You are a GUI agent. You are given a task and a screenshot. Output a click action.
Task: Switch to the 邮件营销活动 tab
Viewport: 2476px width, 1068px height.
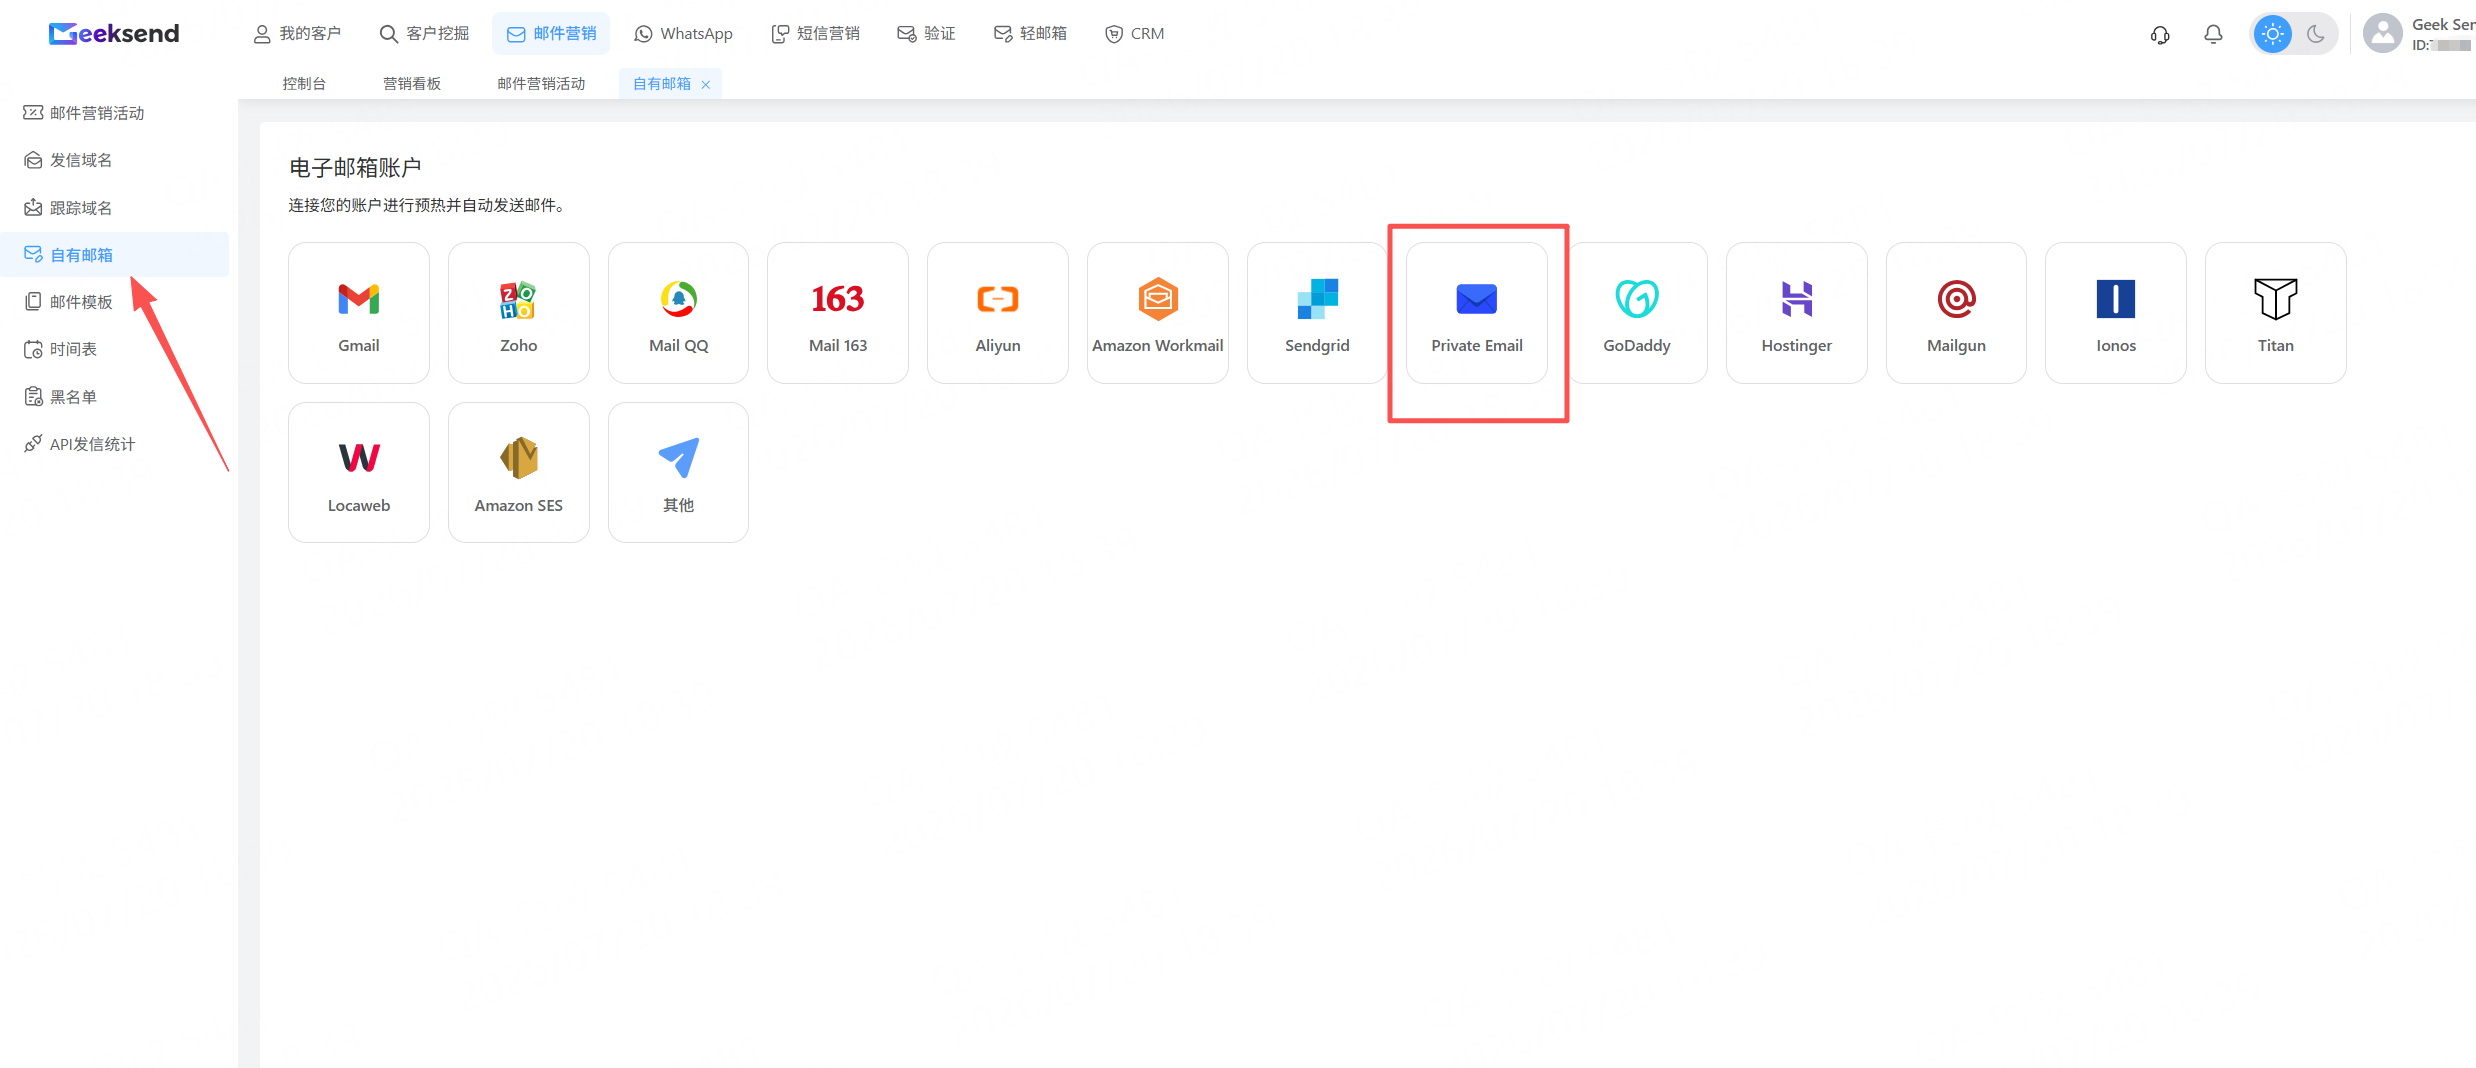click(541, 84)
